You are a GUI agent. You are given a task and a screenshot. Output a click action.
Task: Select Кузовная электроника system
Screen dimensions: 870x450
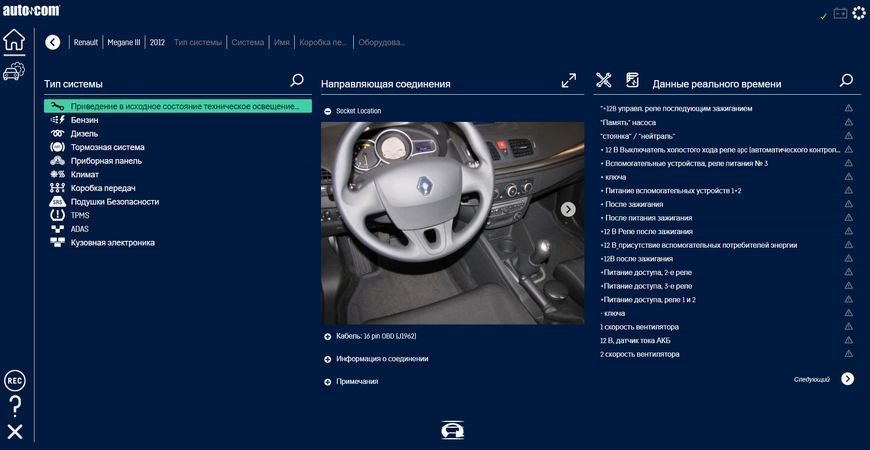point(178,242)
